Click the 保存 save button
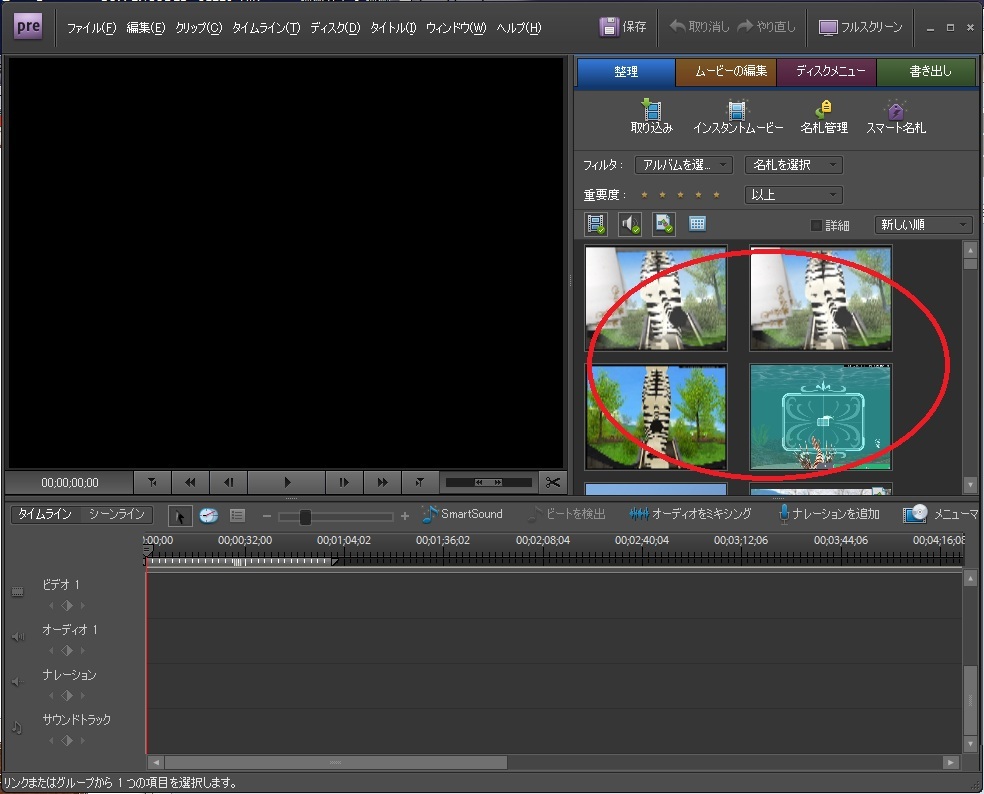The width and height of the screenshot is (984, 794). pyautogui.click(x=623, y=27)
